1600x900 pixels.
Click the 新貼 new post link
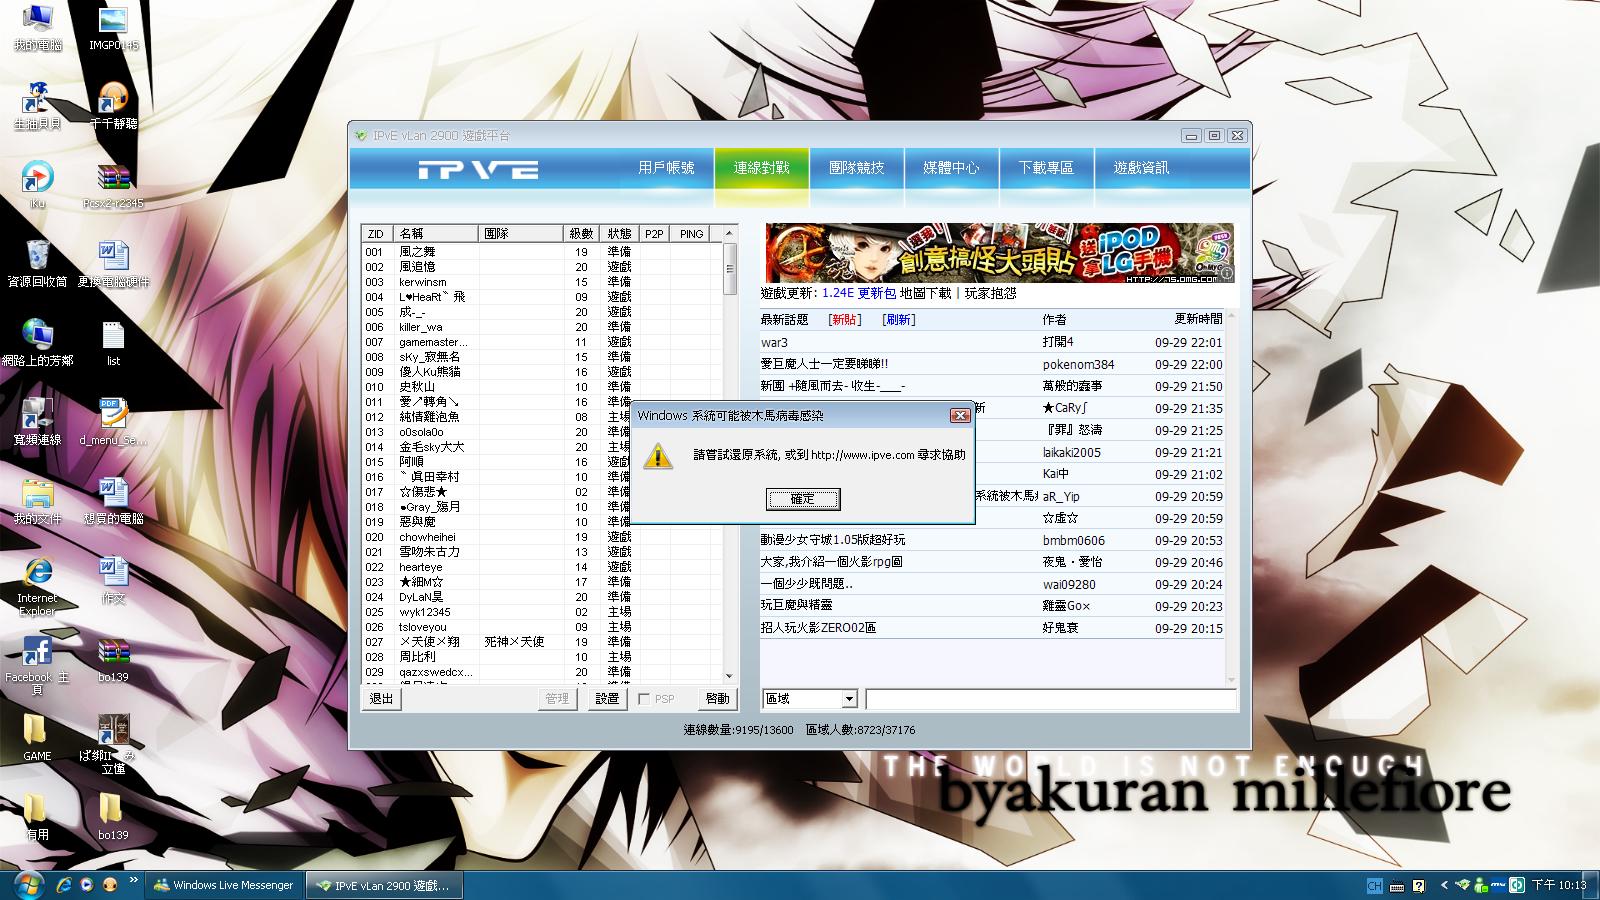tap(845, 320)
